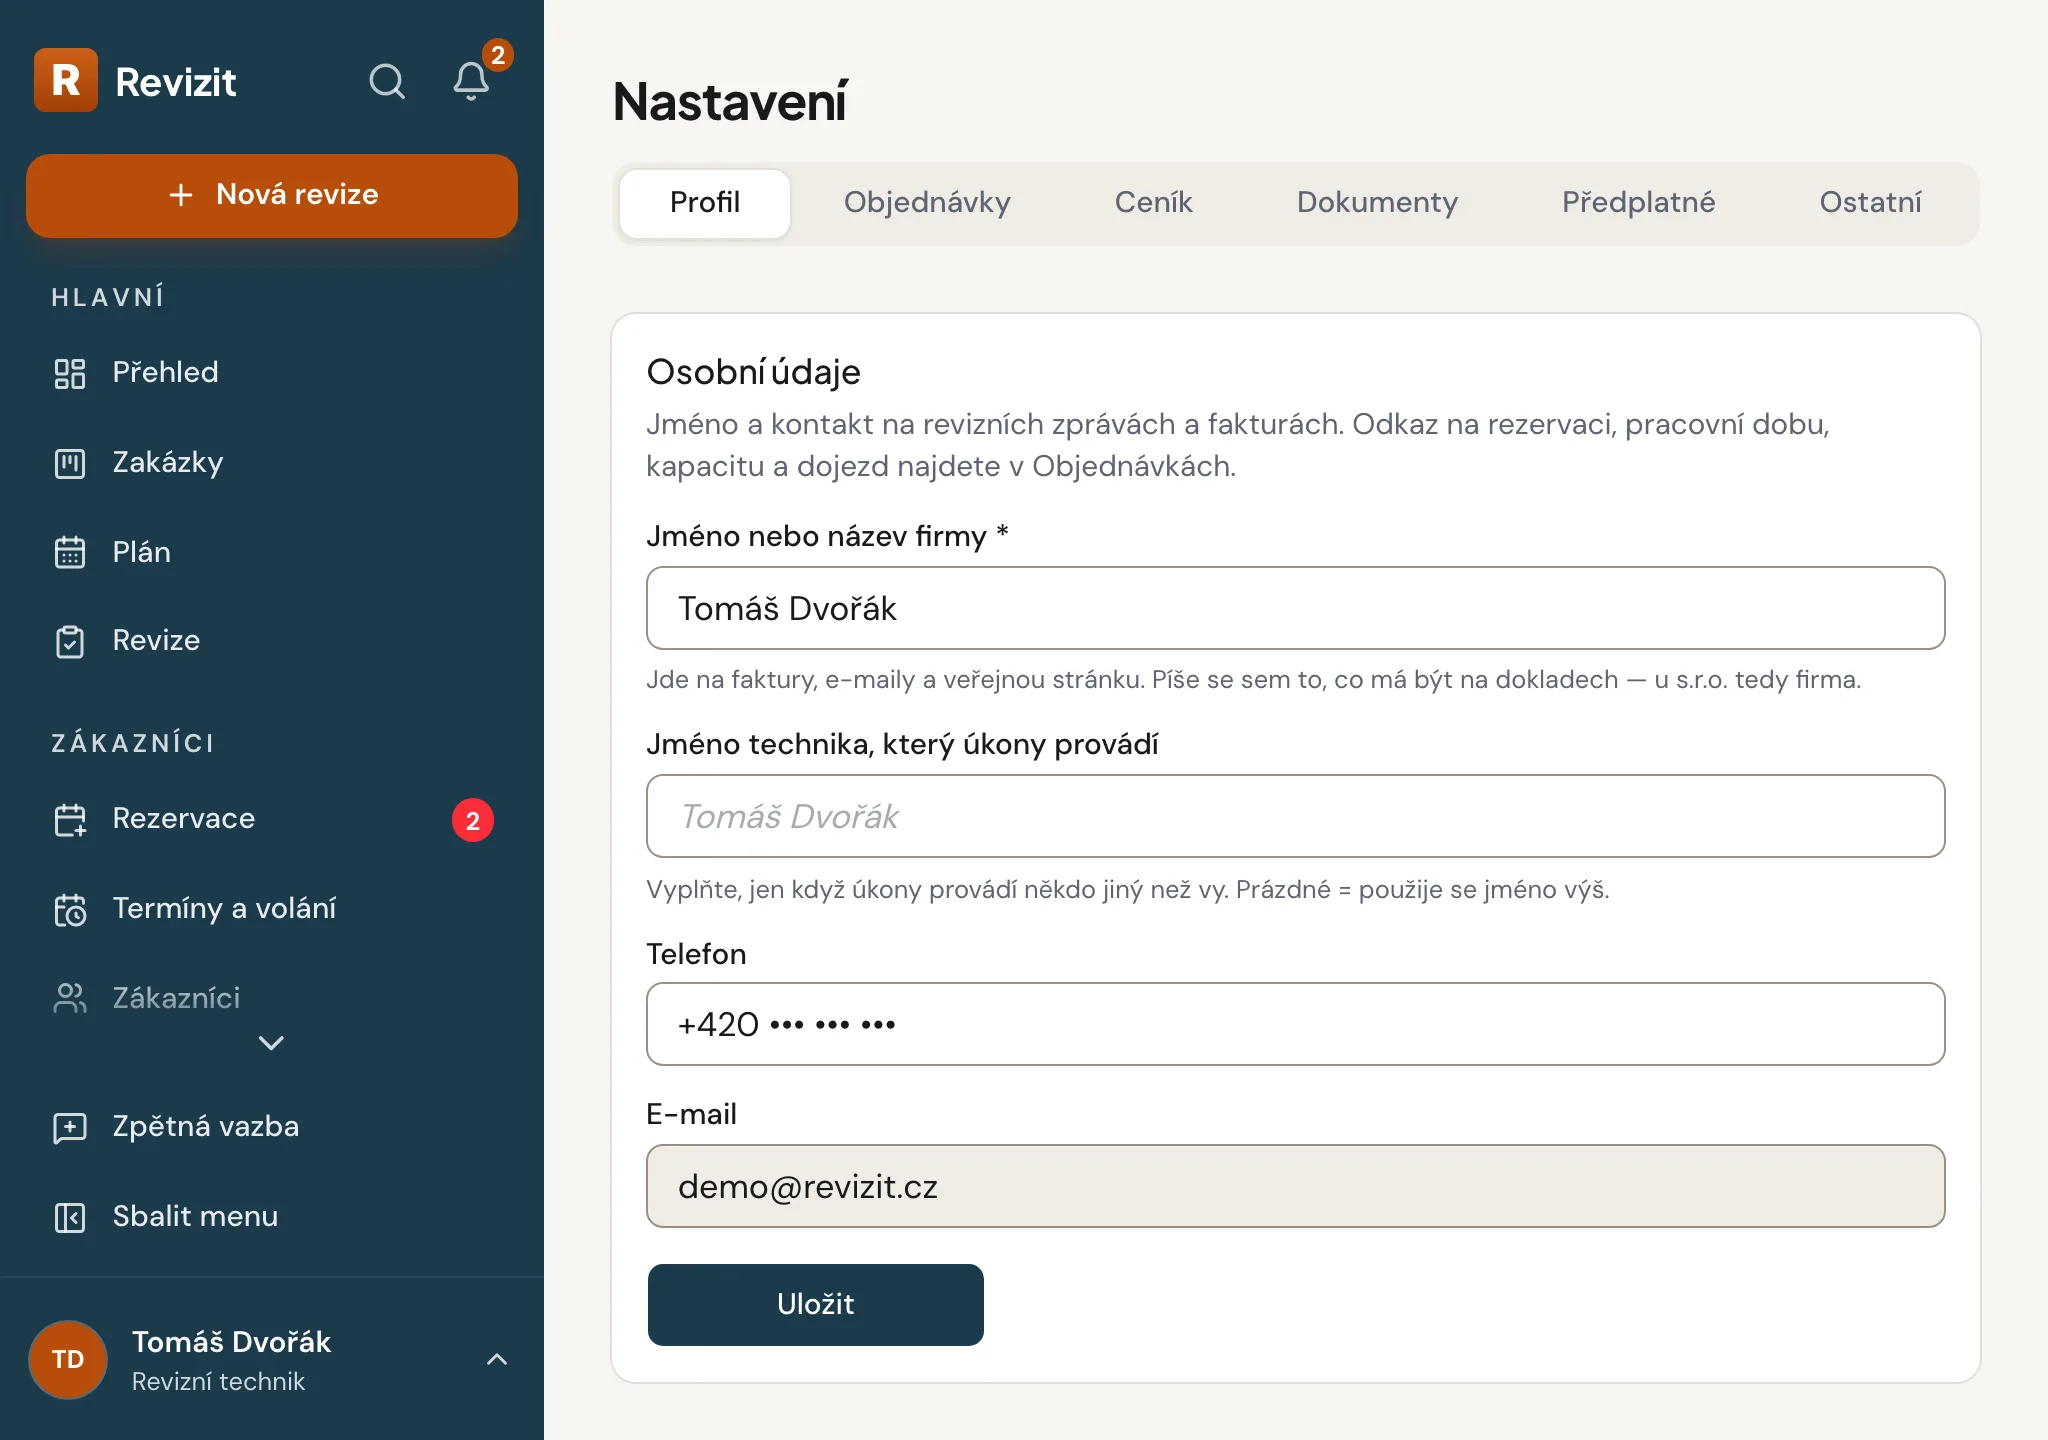Click the Tomáš Dvořák name in sidebar footer
Image resolution: width=2048 pixels, height=1440 pixels.
[x=231, y=1342]
